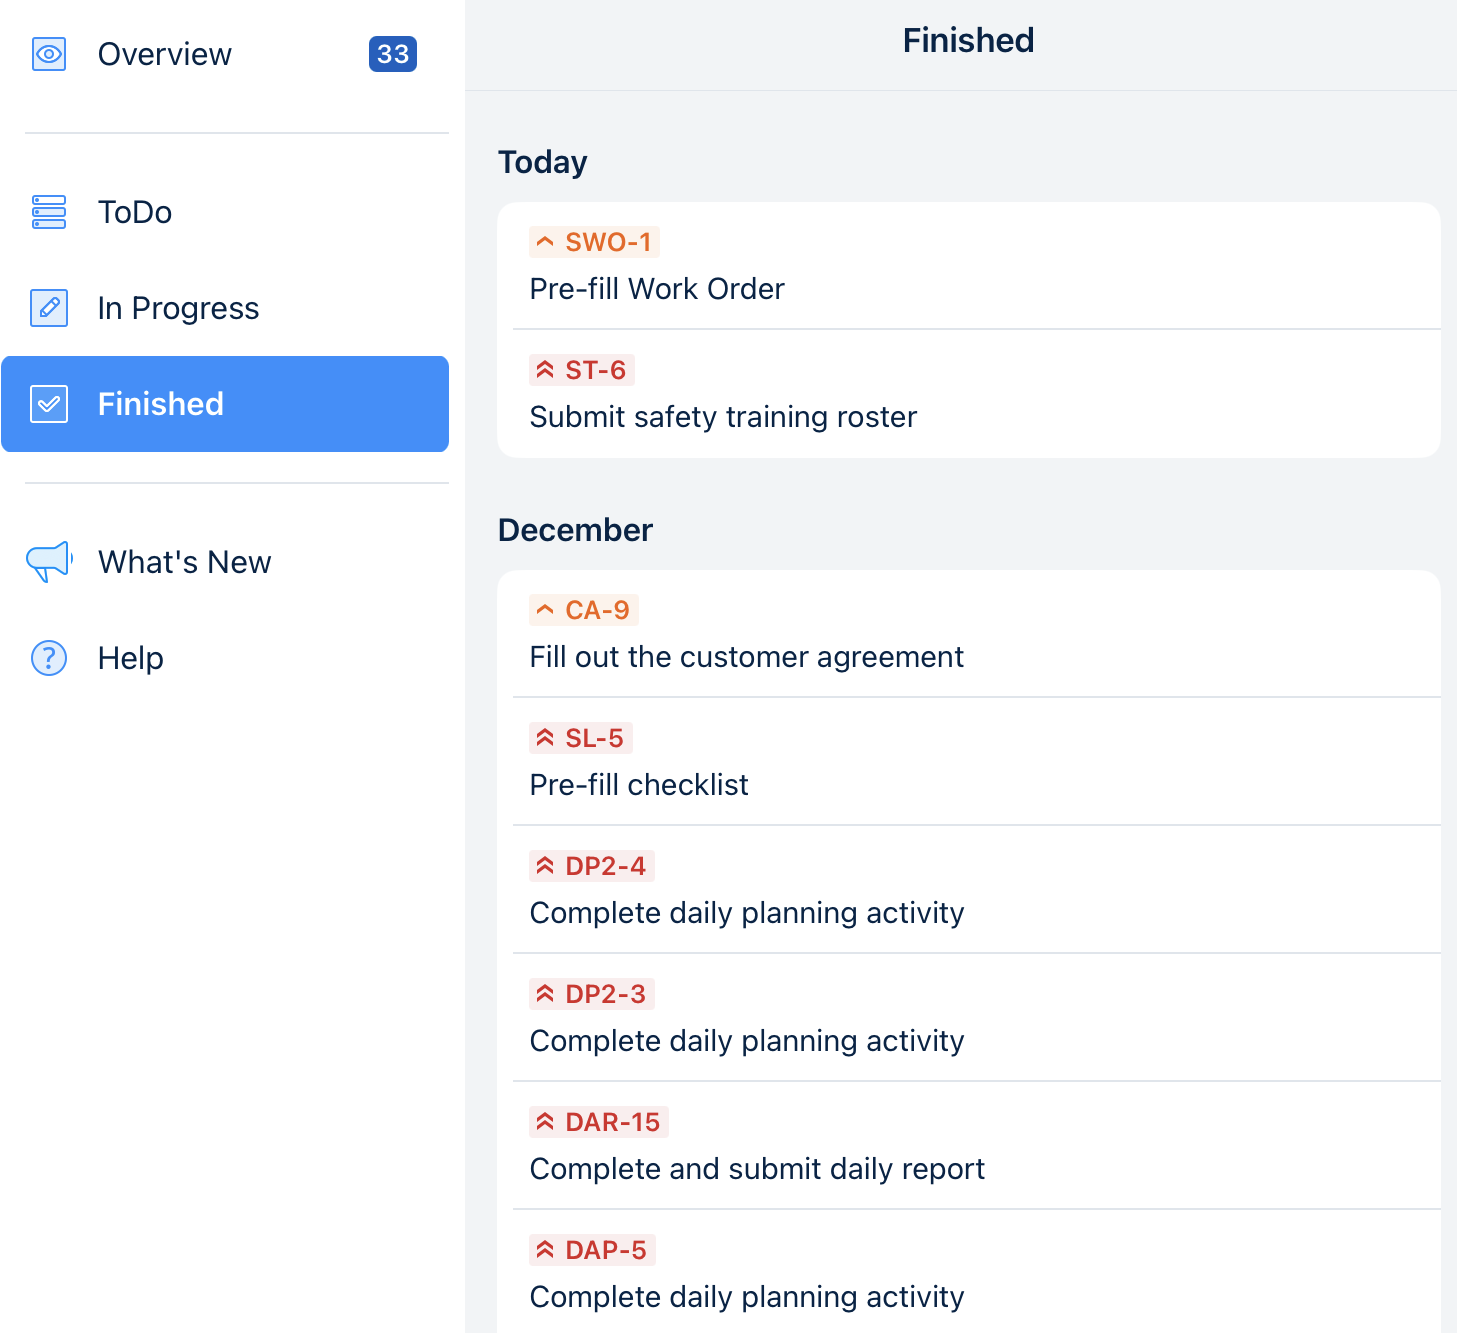1457x1333 pixels.
Task: Click the What's New megaphone icon
Action: (48, 562)
